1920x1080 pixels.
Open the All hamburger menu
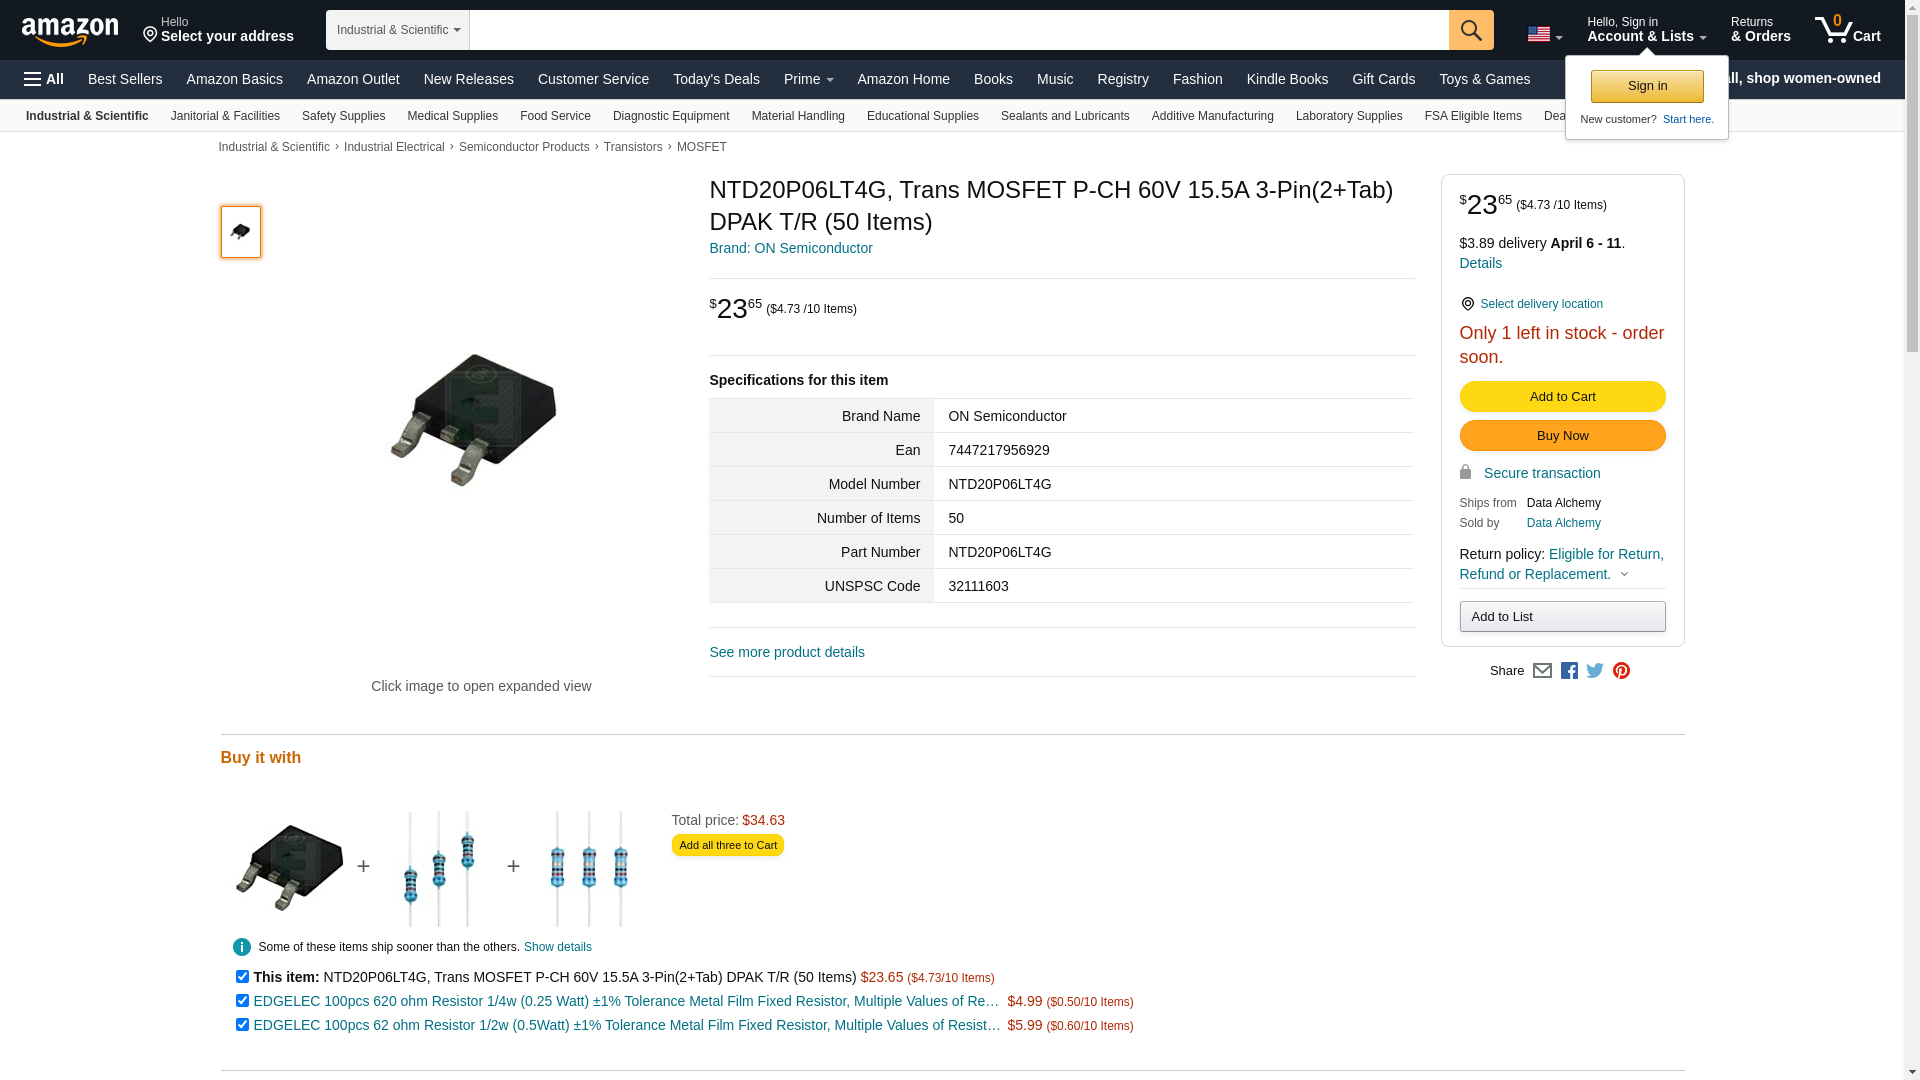pyautogui.click(x=44, y=79)
